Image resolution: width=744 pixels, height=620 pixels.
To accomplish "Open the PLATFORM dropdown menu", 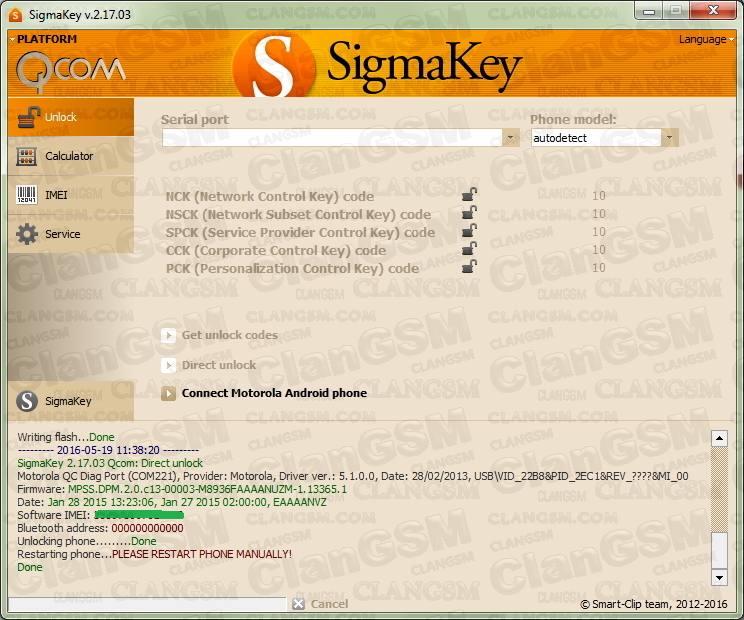I will coord(43,39).
